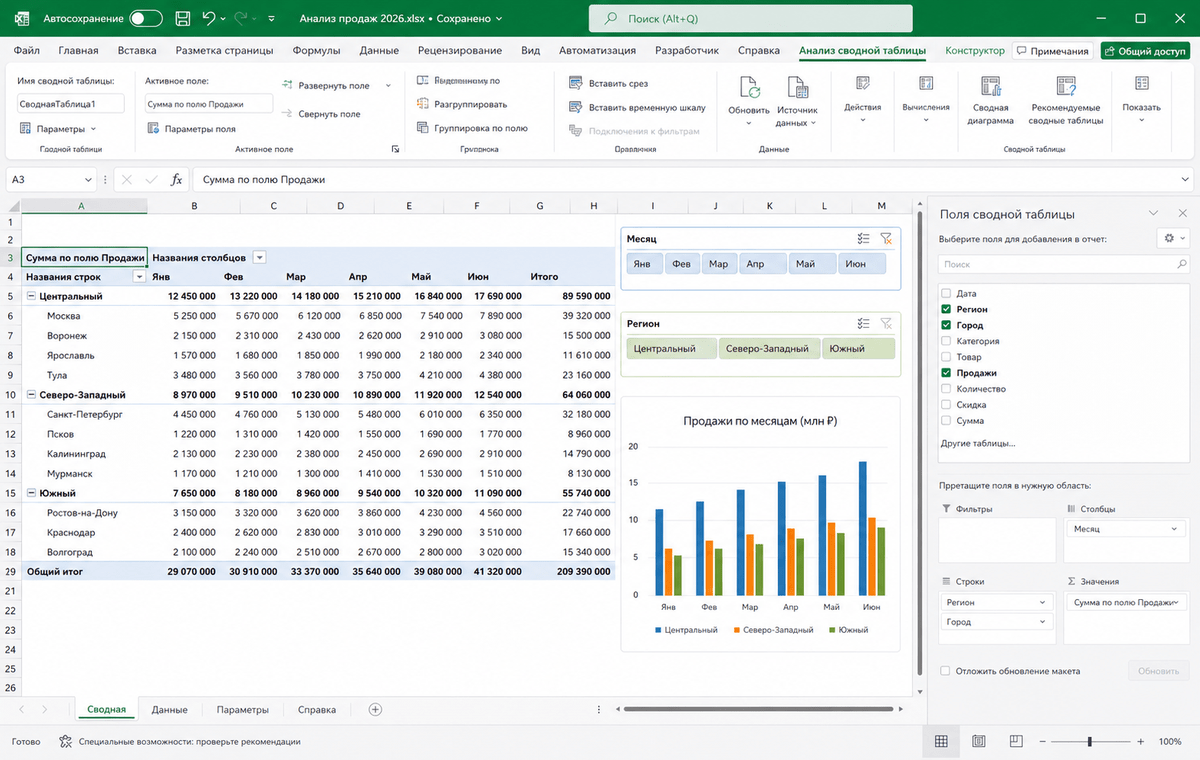Click the Общий доступ share button
The image size is (1200, 760).
click(1144, 51)
